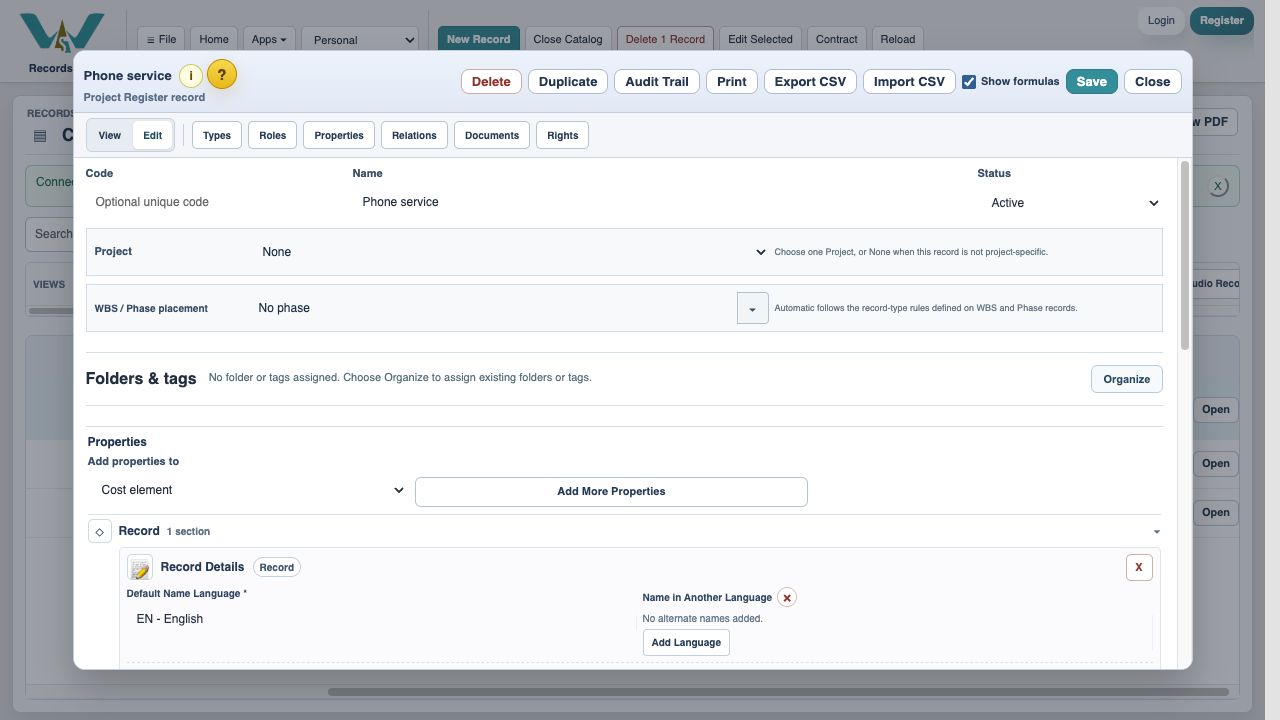1280x720 pixels.
Task: Click the list icon in the Records panel header
Action: (40, 136)
